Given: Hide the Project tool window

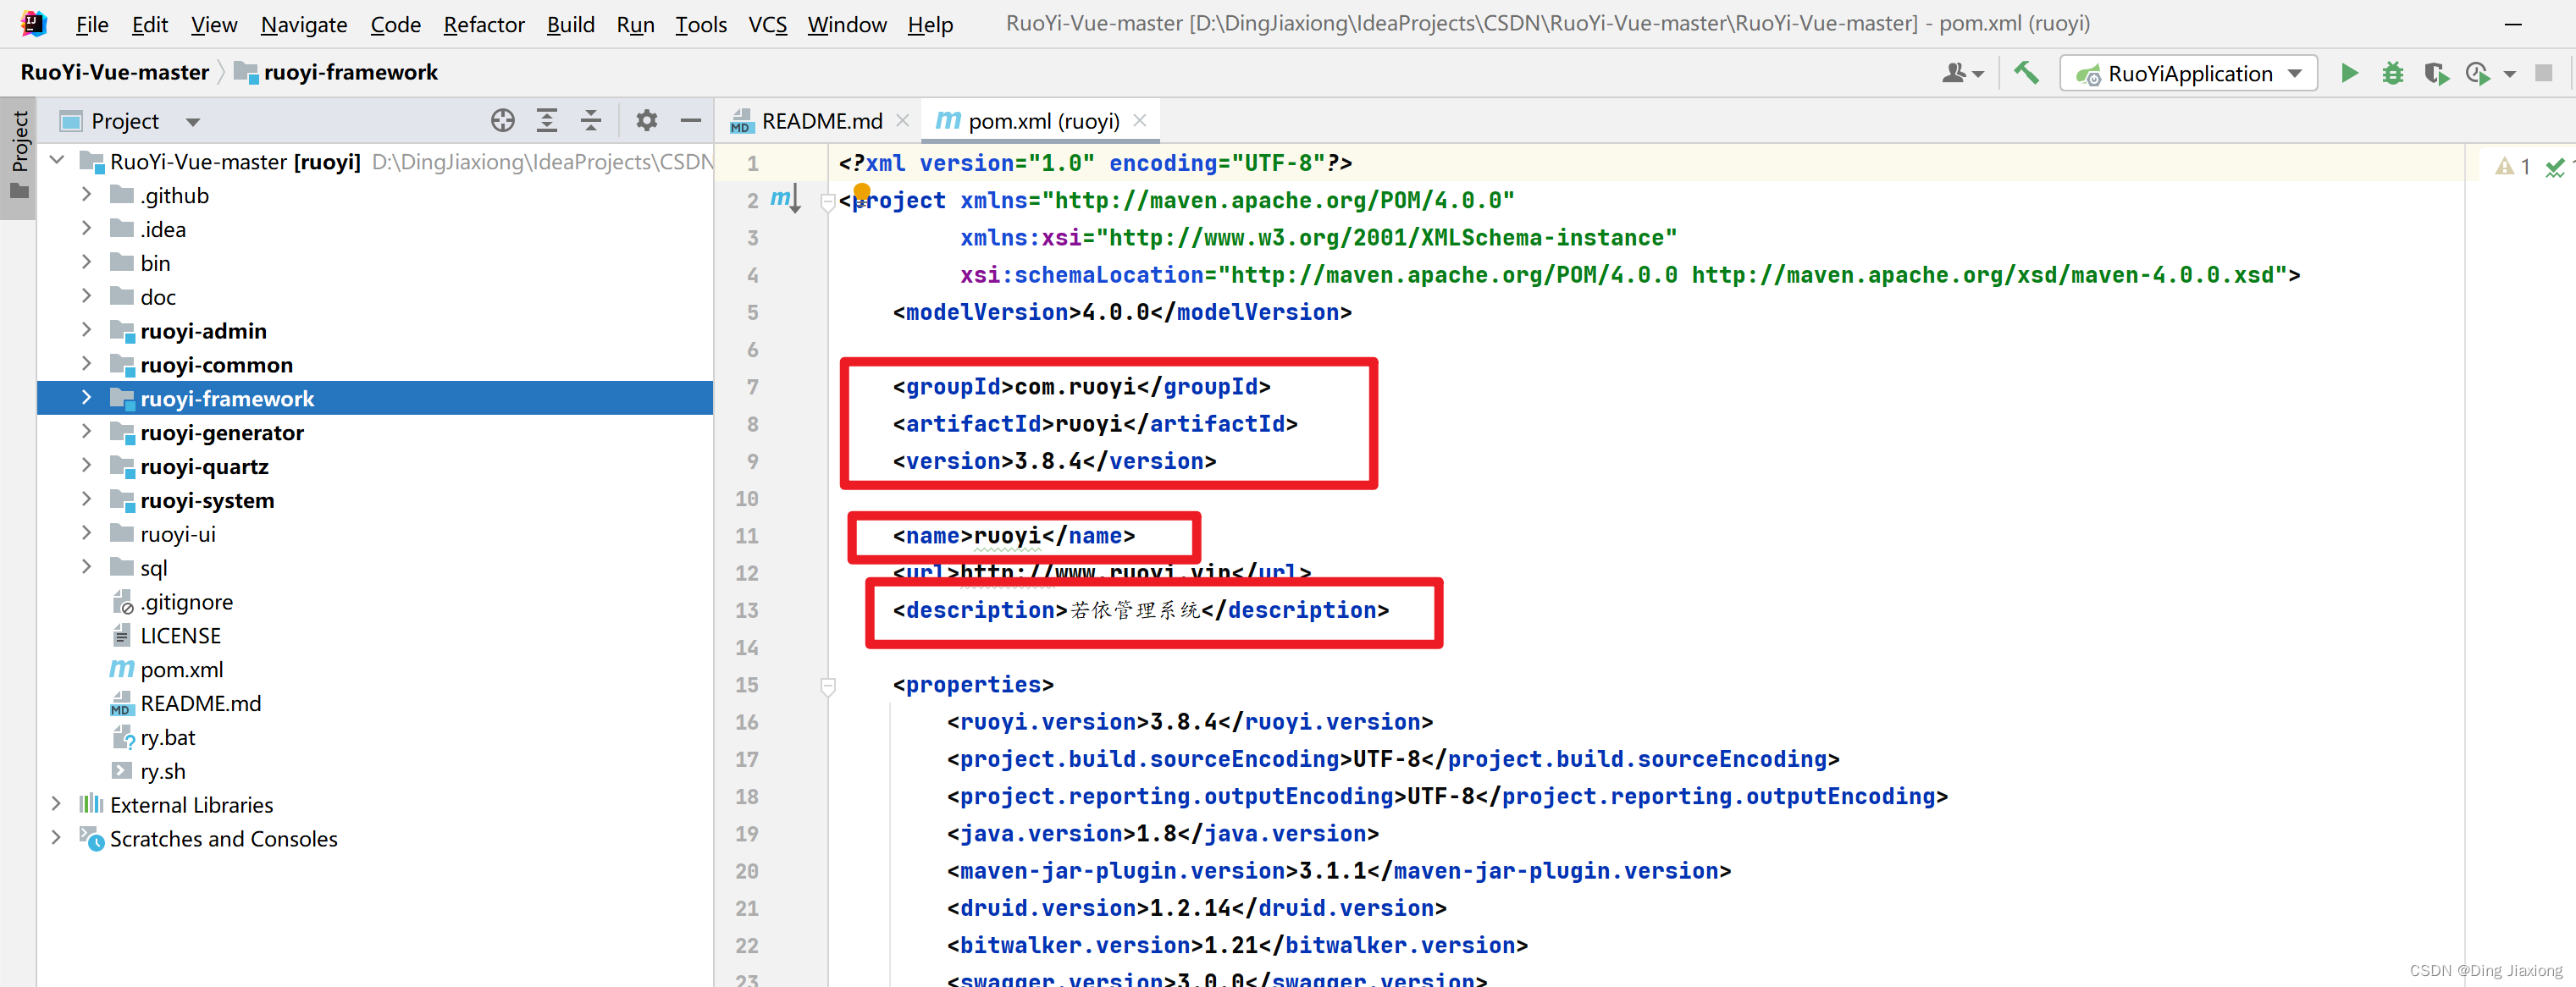Looking at the screenshot, I should [691, 121].
